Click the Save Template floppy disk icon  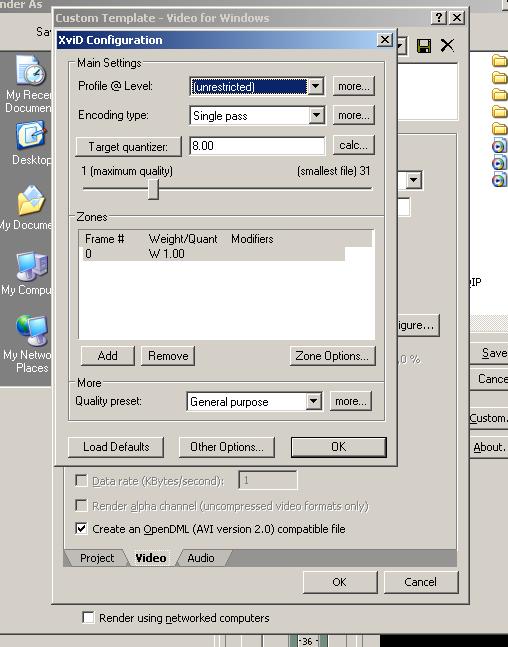click(424, 46)
